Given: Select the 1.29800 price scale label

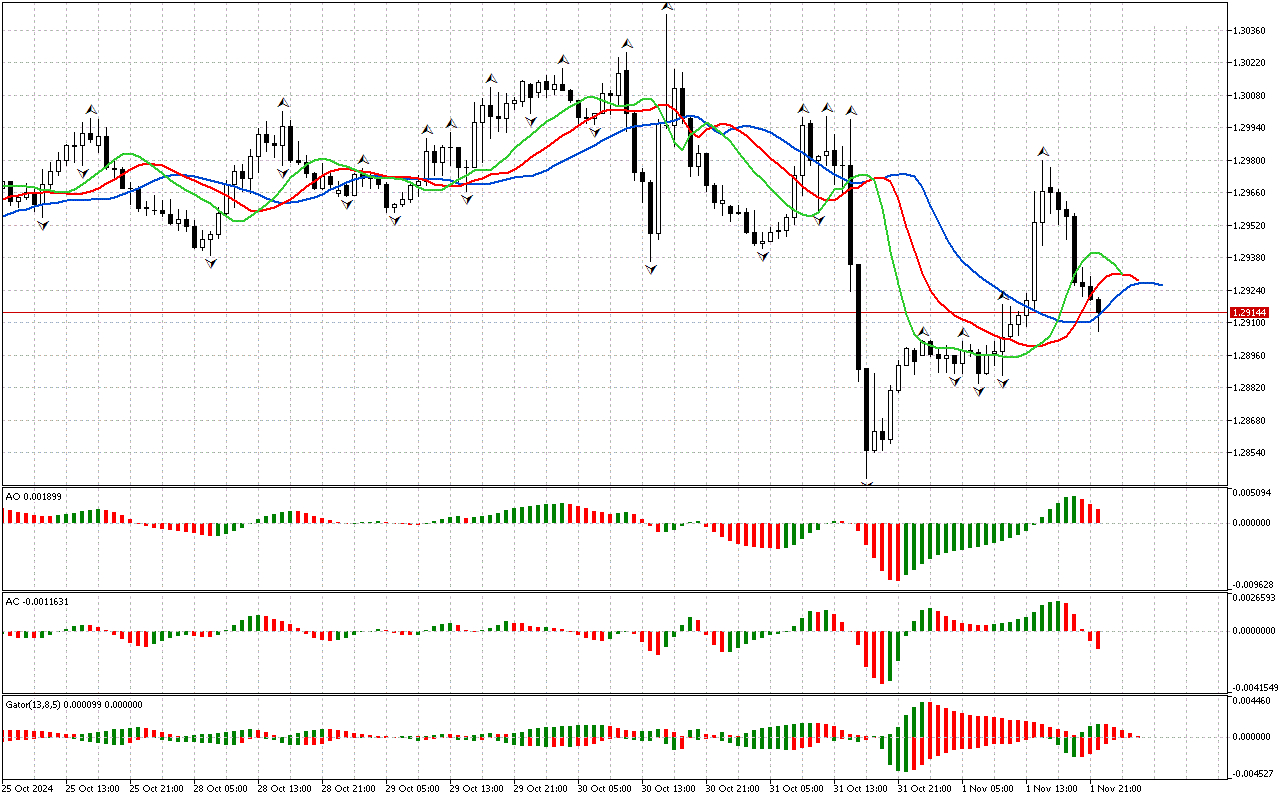Looking at the screenshot, I should pyautogui.click(x=1249, y=161).
